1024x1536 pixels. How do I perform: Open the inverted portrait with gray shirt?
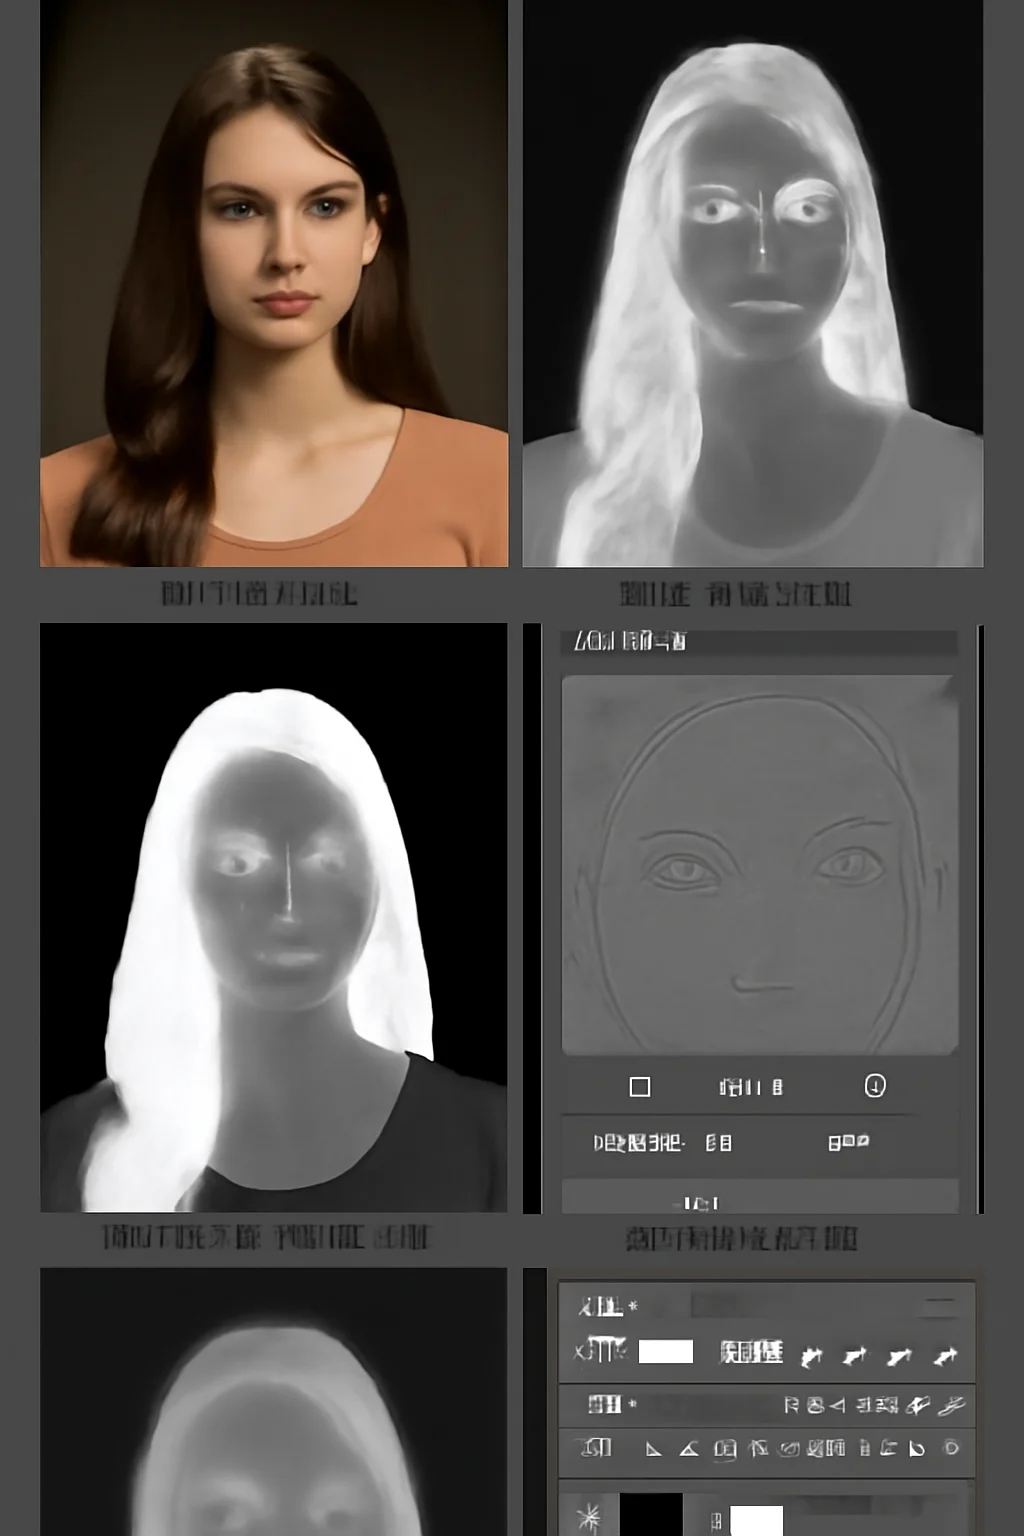click(x=753, y=283)
